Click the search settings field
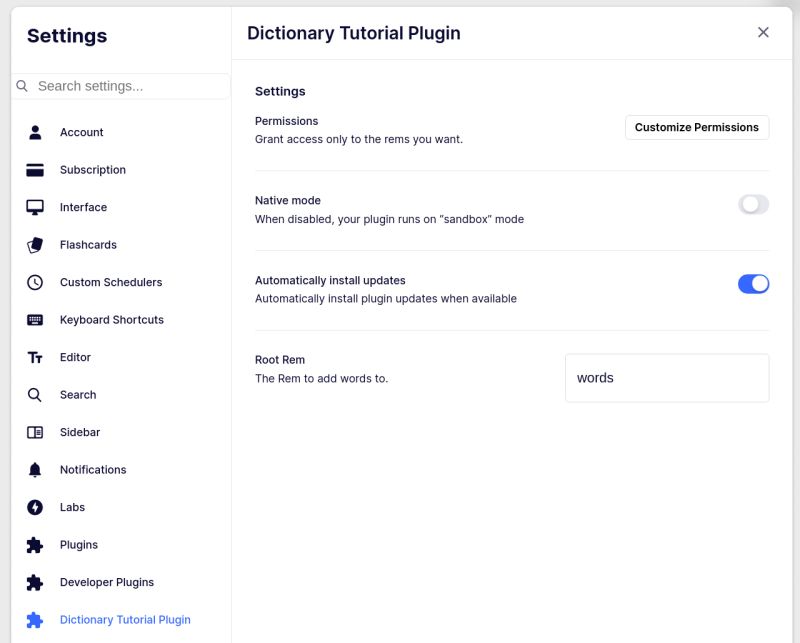Screen dimensions: 800x643 120,86
